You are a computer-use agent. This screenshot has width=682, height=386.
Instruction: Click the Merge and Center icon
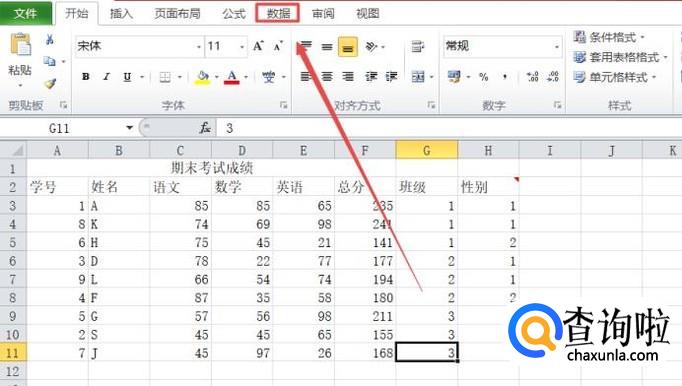coord(418,77)
